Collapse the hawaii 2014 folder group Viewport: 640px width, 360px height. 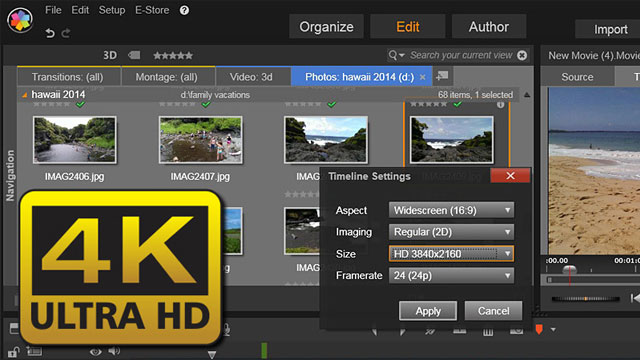24,95
